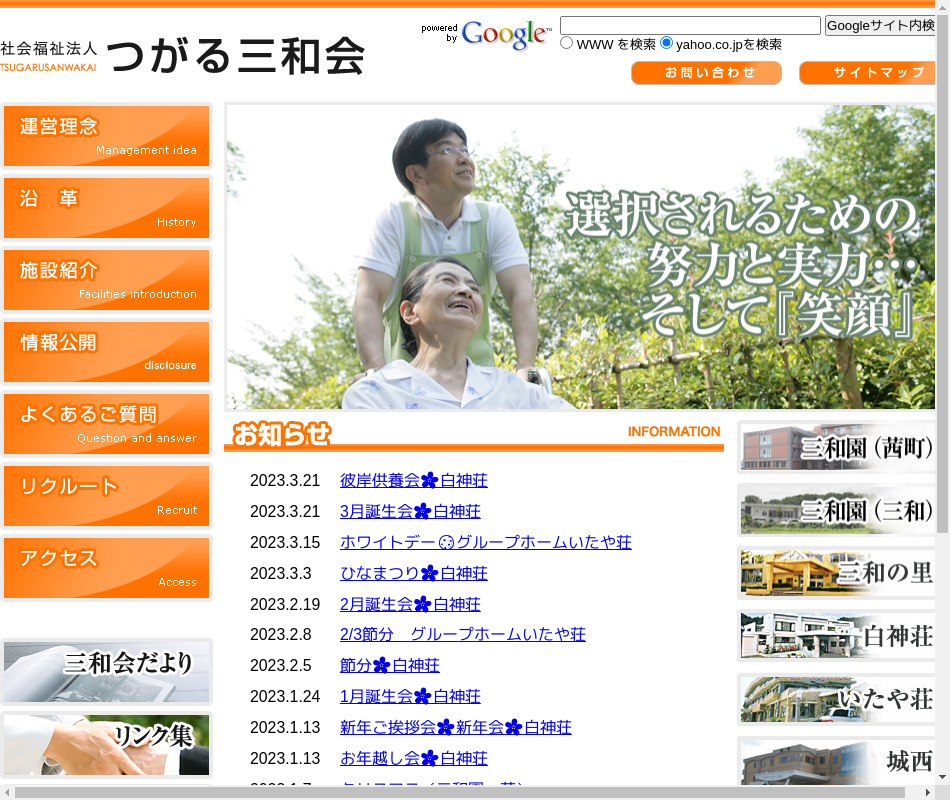This screenshot has height=800, width=950.
Task: Open the いたや荘 facility banner
Action: [x=837, y=699]
